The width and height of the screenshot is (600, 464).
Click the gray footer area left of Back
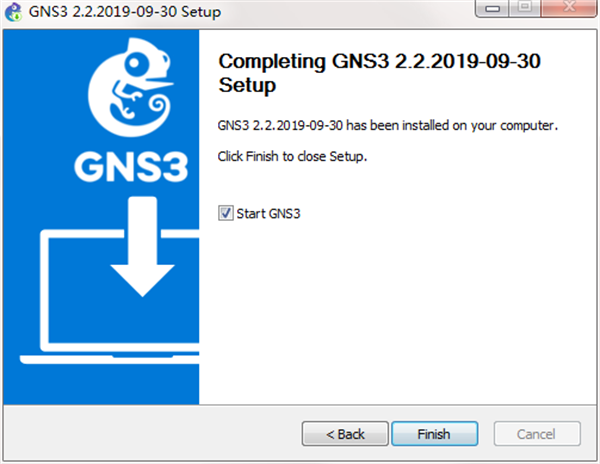tap(150, 434)
